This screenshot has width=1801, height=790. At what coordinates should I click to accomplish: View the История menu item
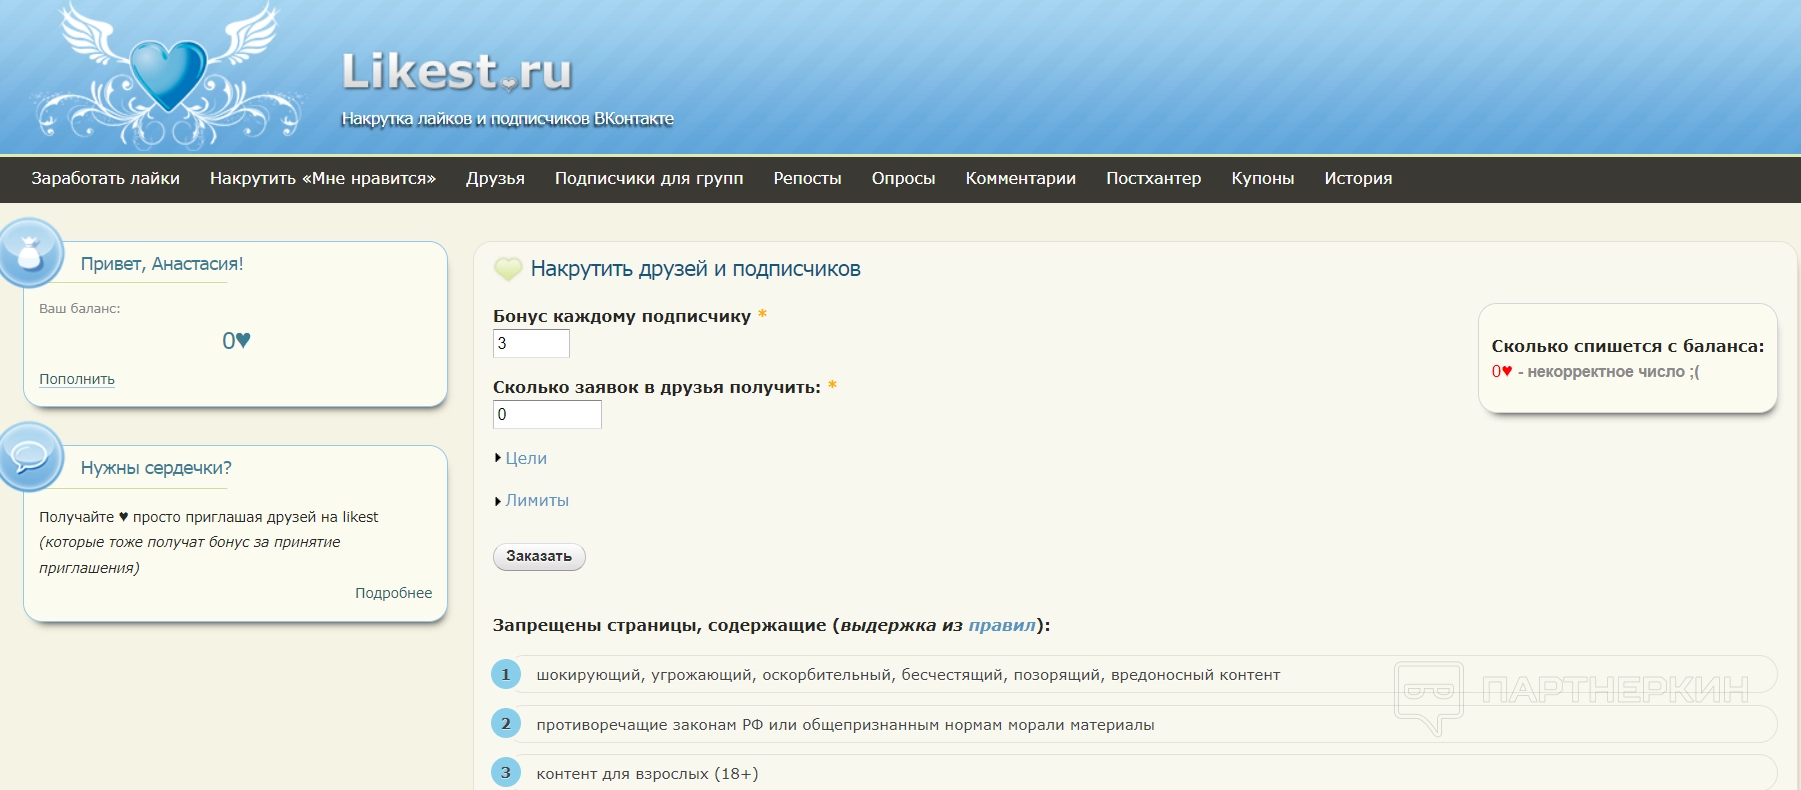click(1358, 178)
